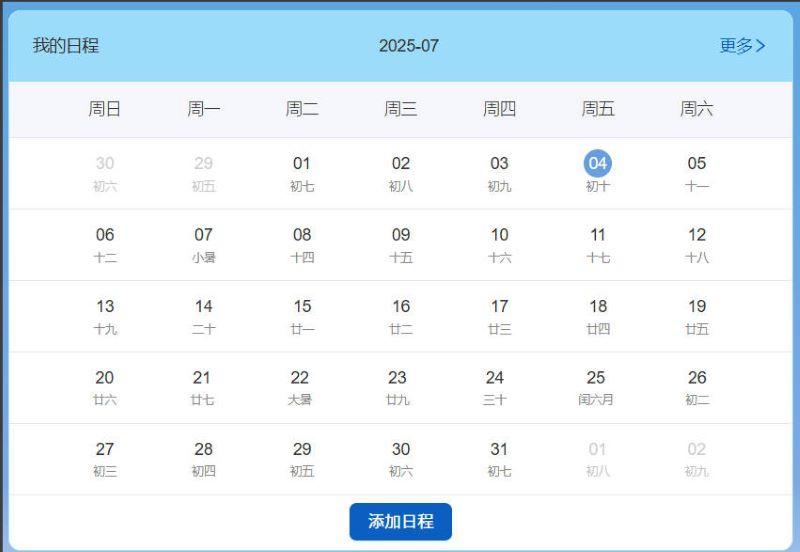Click the 周日 column header
Viewport: 800px width, 552px height.
[x=105, y=109]
